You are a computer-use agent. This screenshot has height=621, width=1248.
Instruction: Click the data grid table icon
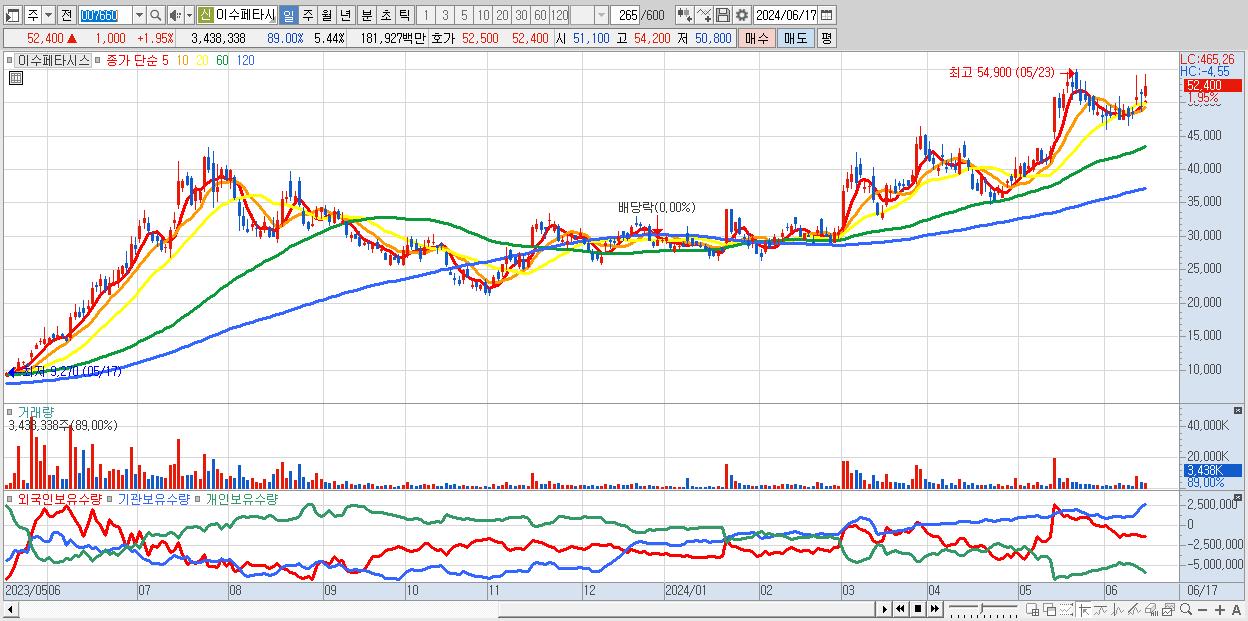click(x=16, y=79)
